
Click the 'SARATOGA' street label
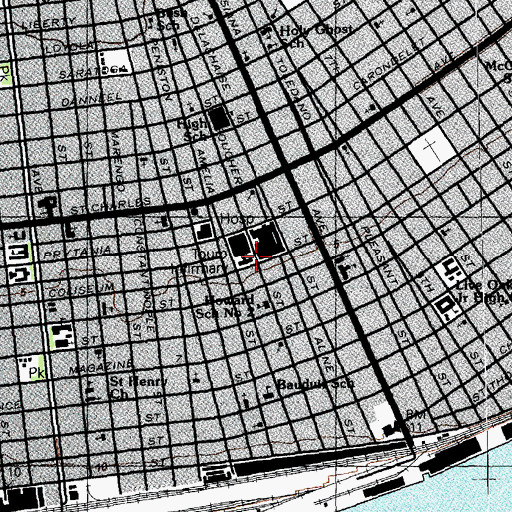click(93, 72)
